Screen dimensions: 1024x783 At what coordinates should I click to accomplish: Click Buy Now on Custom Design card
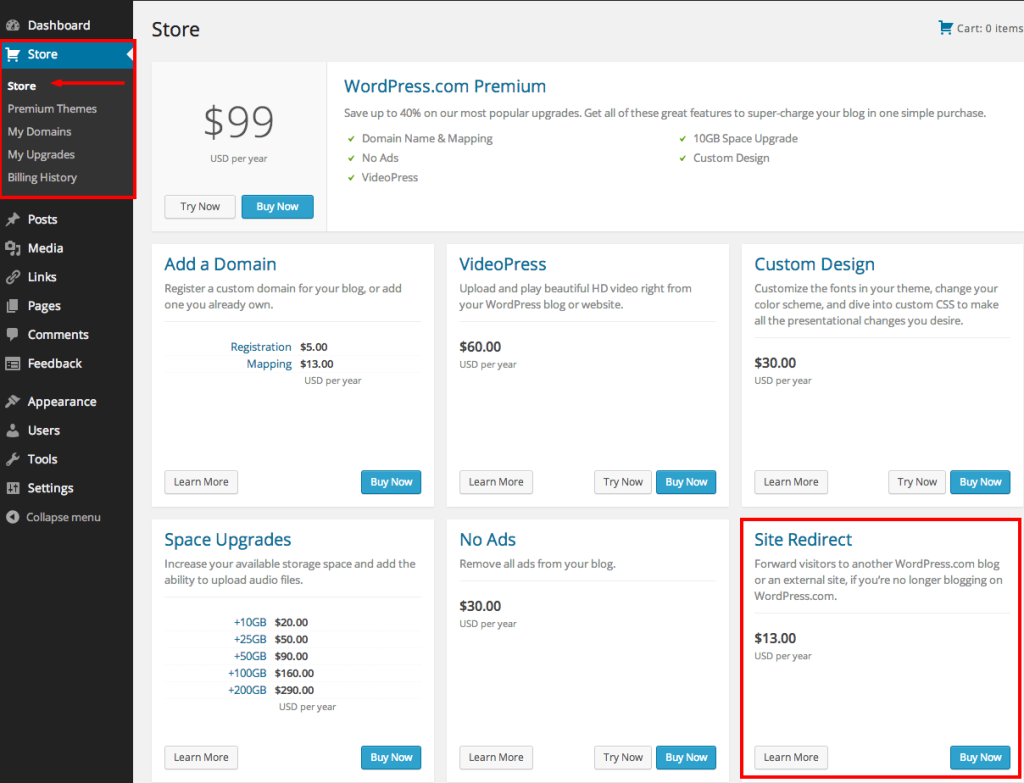coord(980,482)
